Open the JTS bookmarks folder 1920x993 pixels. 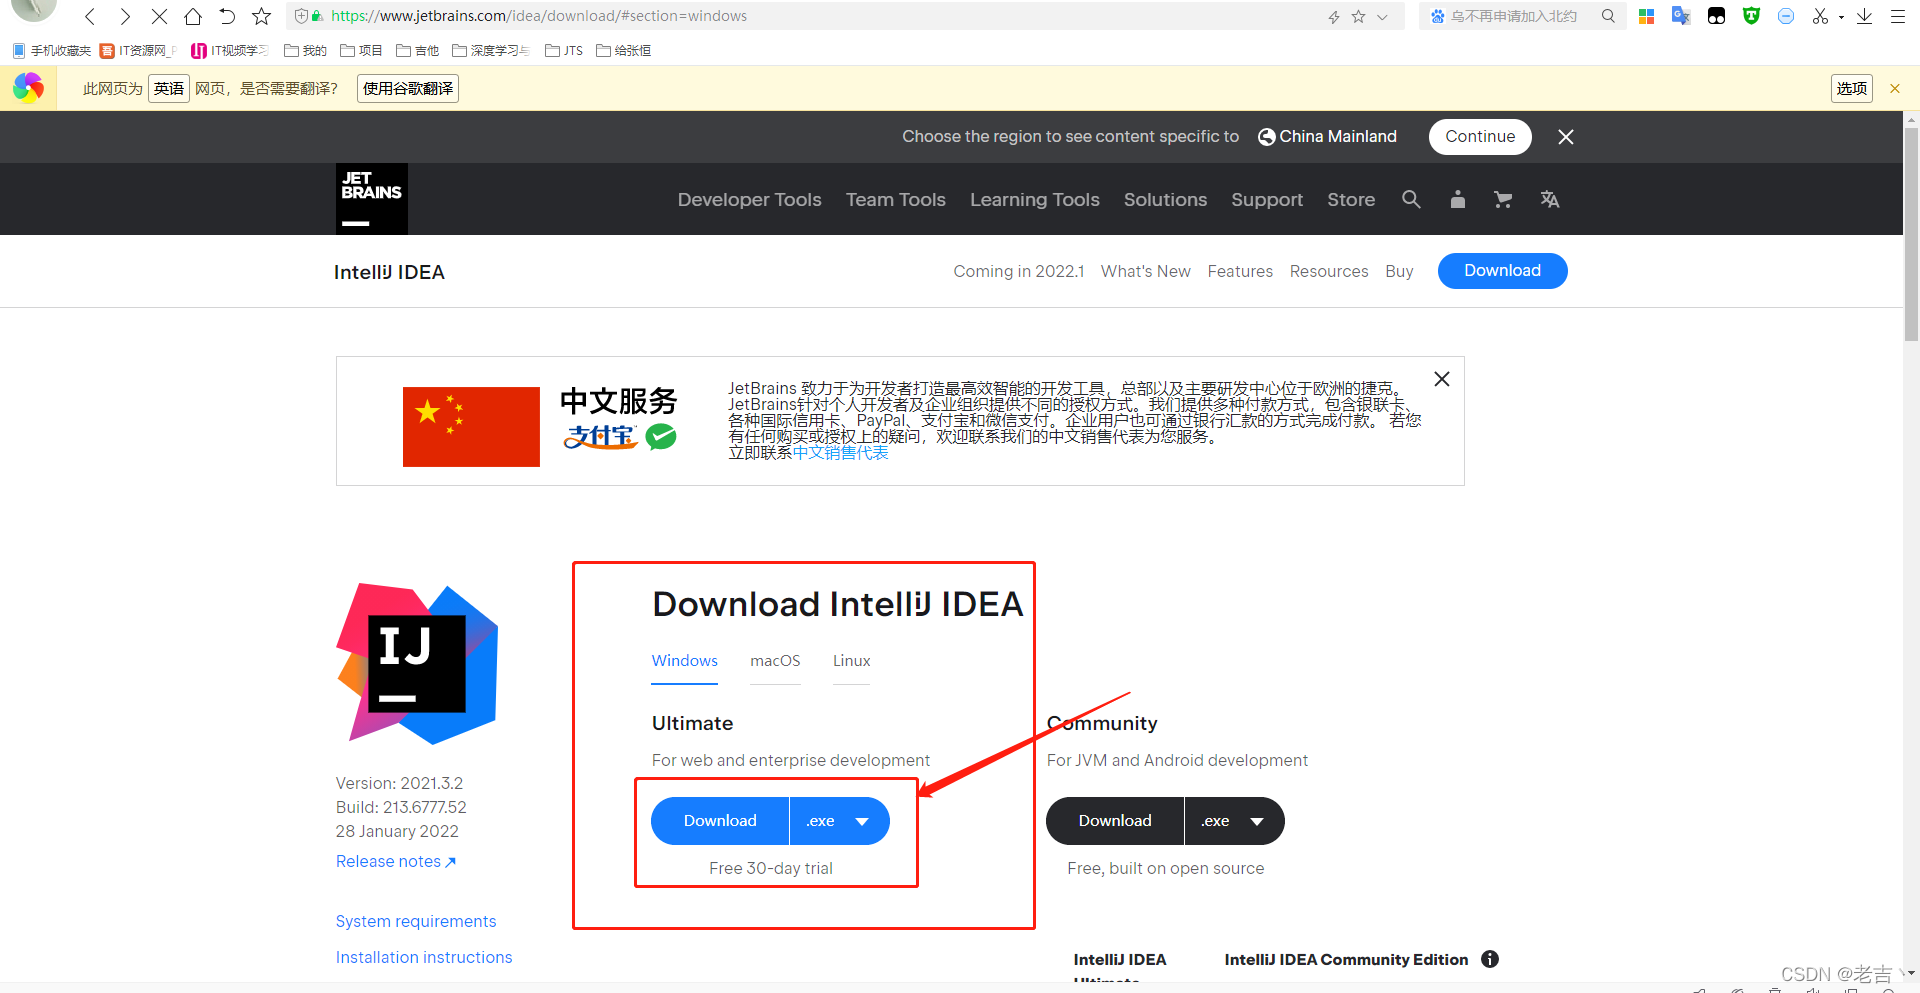[x=564, y=50]
